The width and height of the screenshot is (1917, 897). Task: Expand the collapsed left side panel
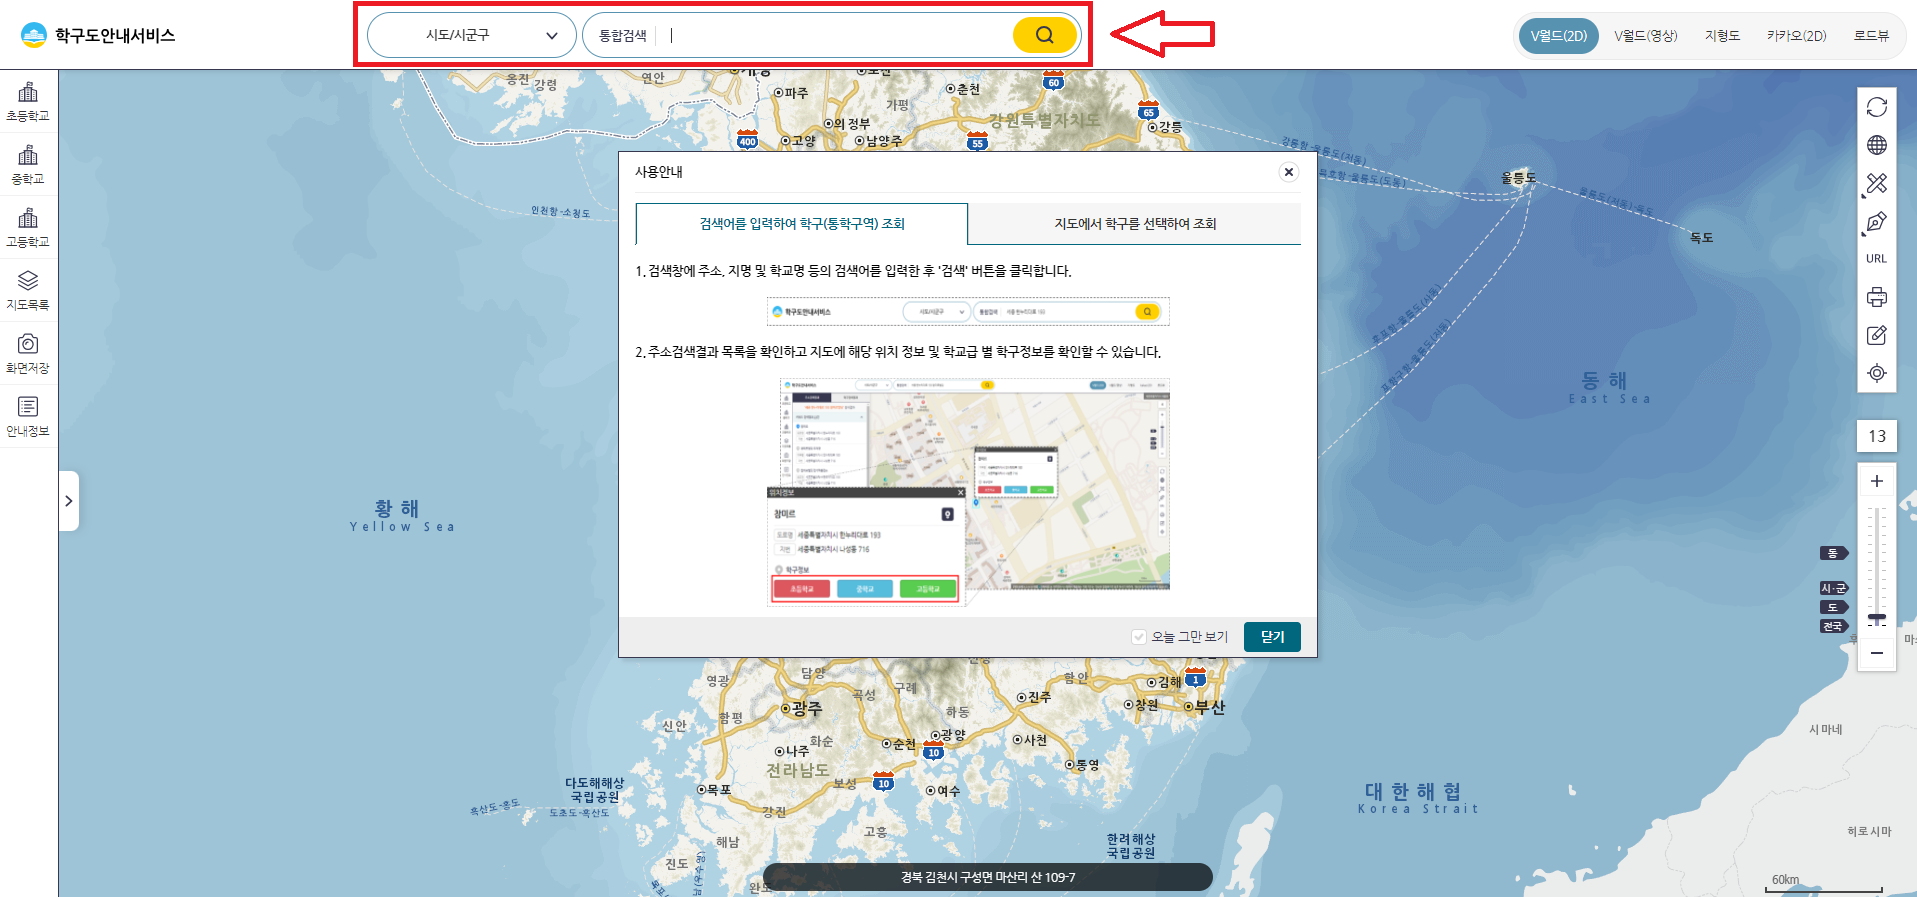coord(68,501)
